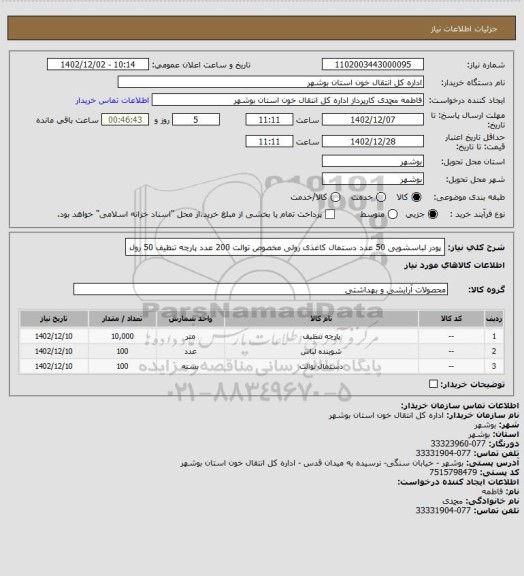Click the تعداد / مقدار column header
This screenshot has width=524, height=576.
[x=122, y=319]
